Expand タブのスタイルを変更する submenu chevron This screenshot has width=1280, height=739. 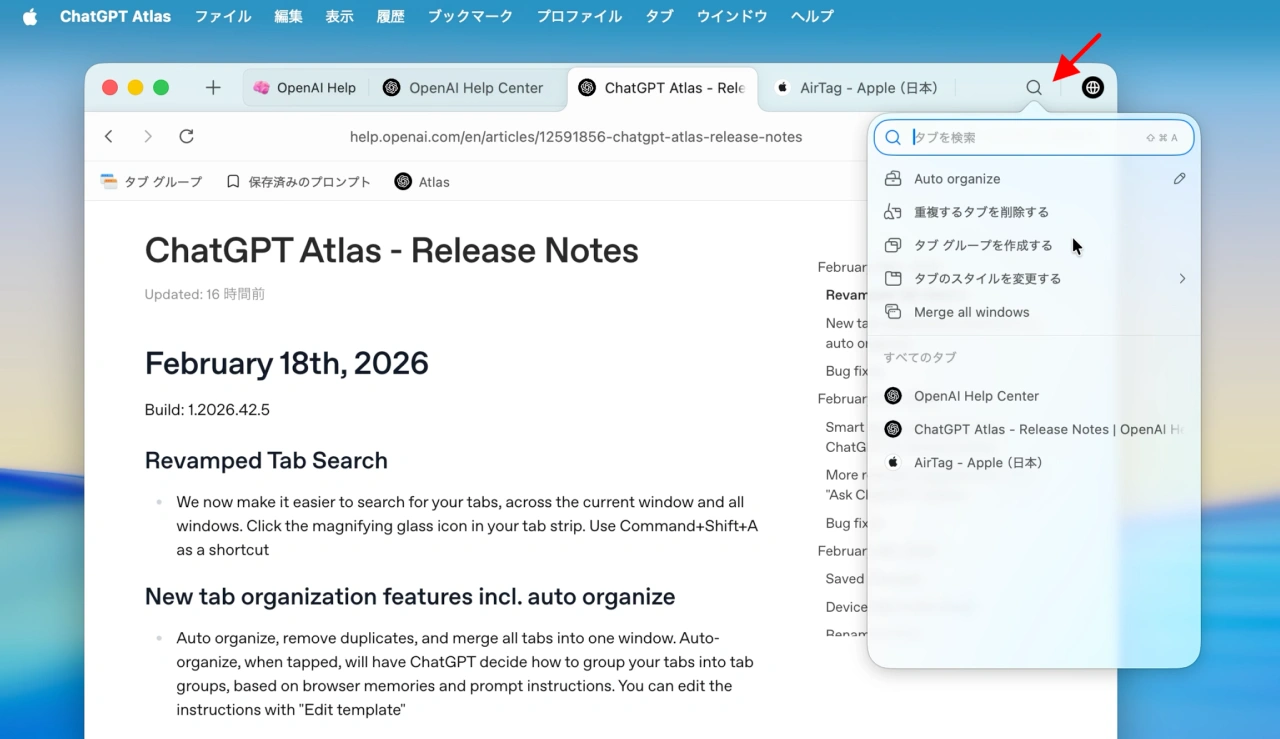point(1182,278)
